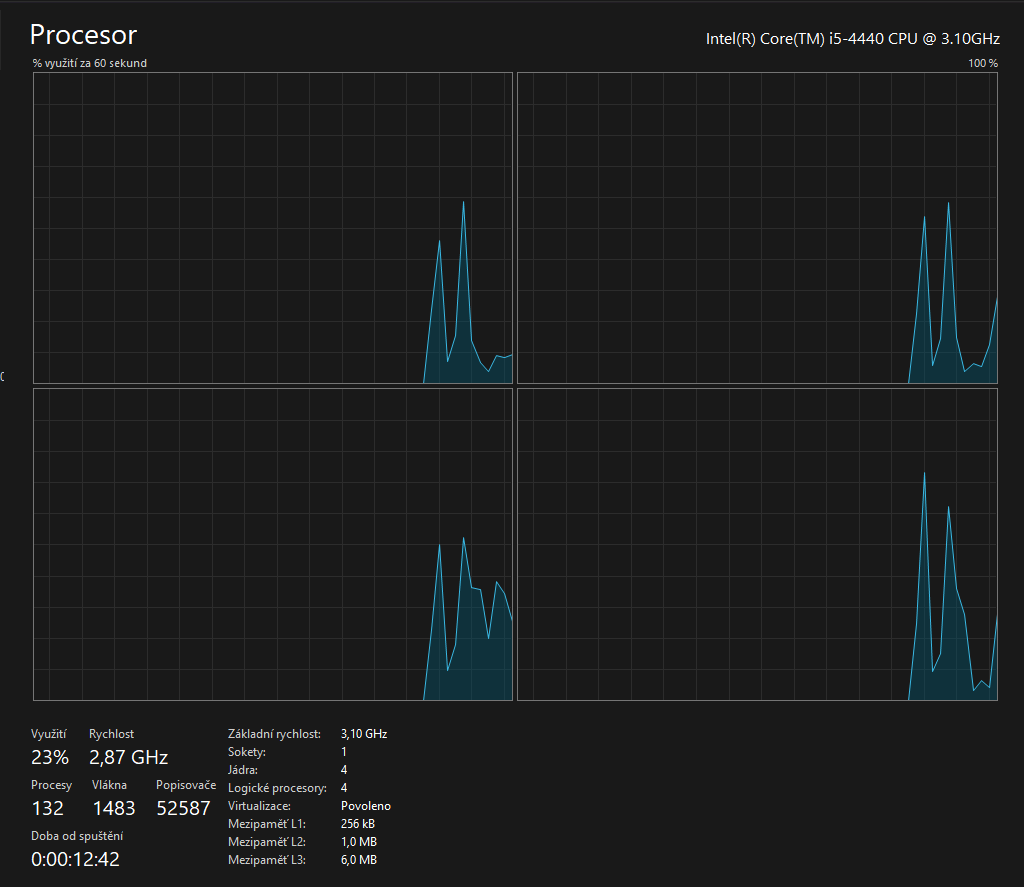The height and width of the screenshot is (887, 1024).
Task: Select the bottom-left CPU core usage graph
Action: tap(273, 545)
